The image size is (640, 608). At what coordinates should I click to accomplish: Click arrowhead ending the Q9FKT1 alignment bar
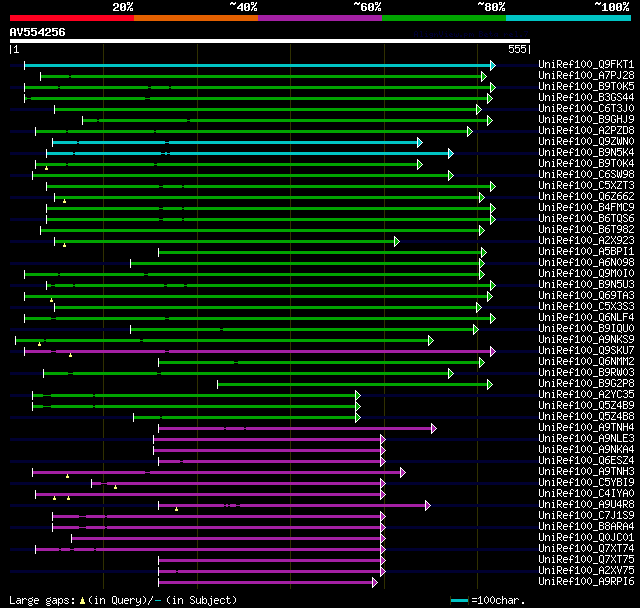tap(493, 65)
